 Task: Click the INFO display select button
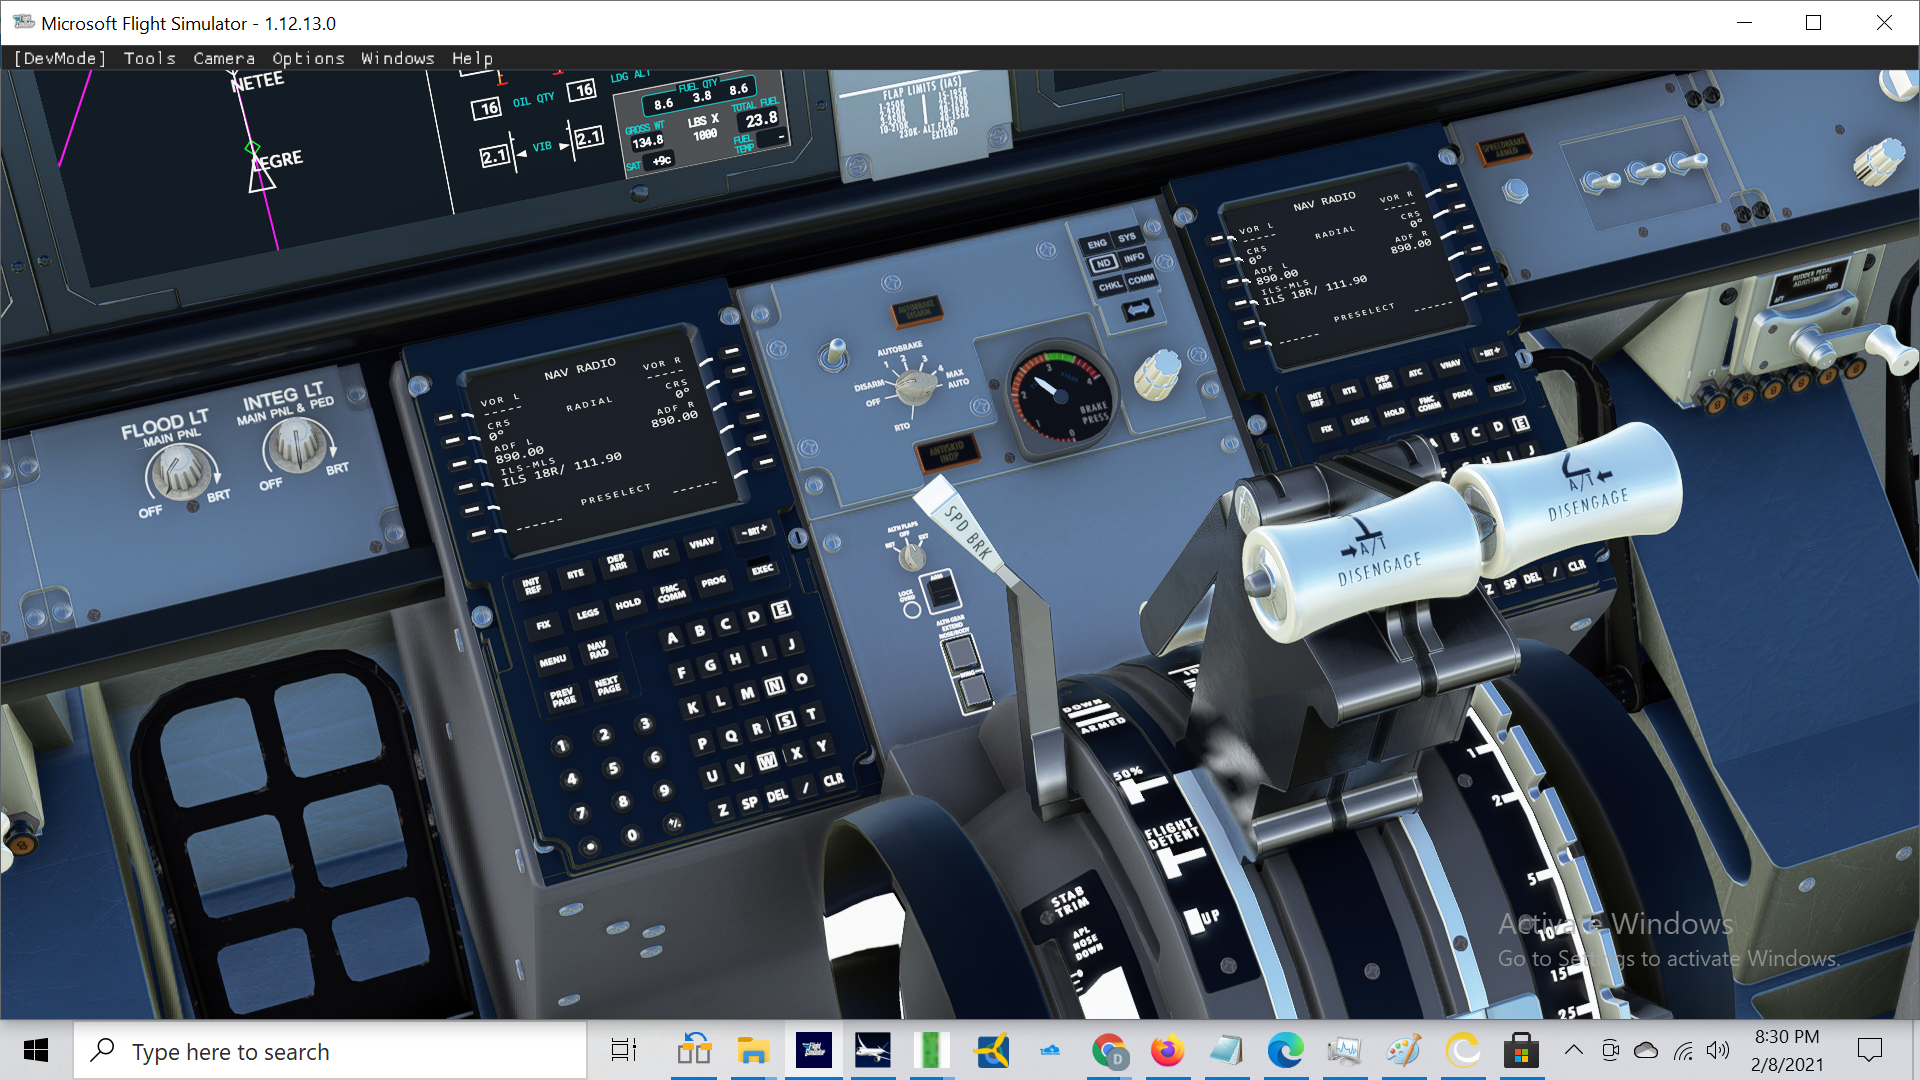tap(1134, 257)
